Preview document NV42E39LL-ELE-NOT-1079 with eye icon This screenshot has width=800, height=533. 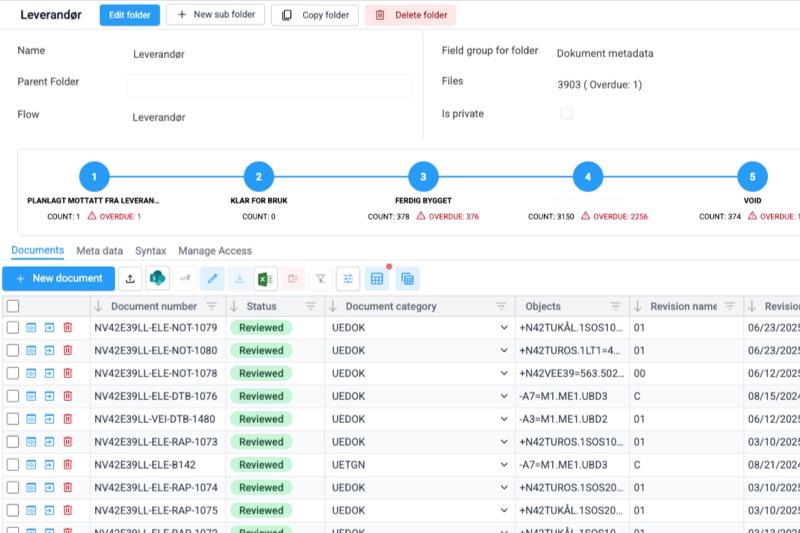point(31,327)
